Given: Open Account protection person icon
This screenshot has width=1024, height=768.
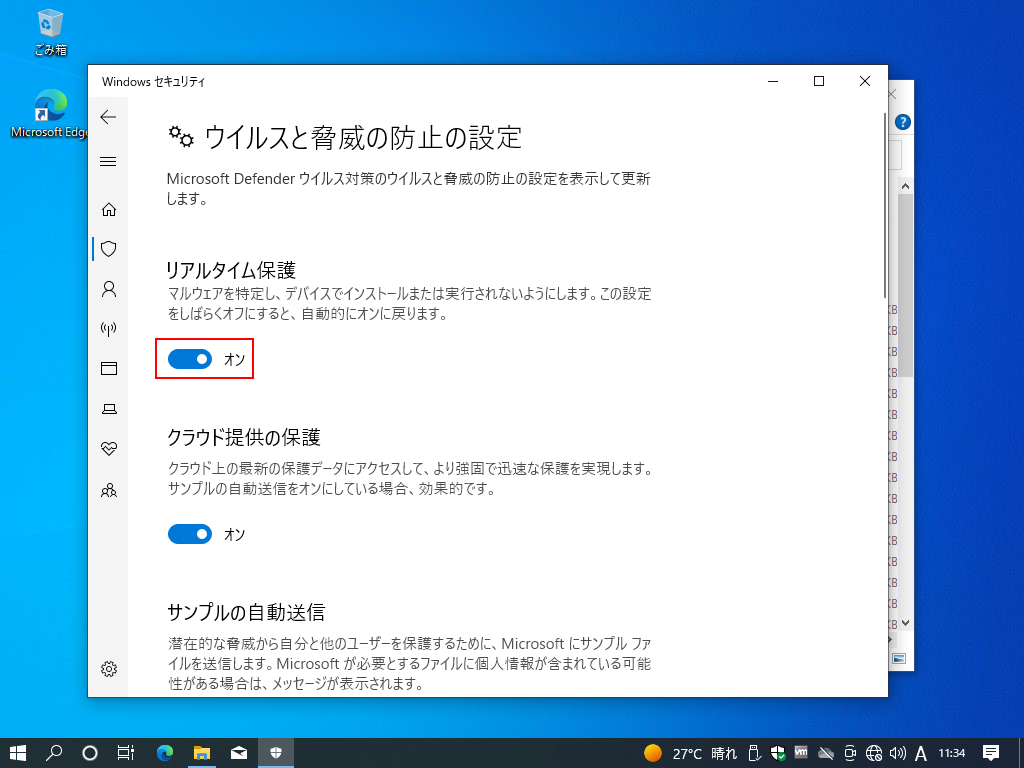Looking at the screenshot, I should pos(109,289).
